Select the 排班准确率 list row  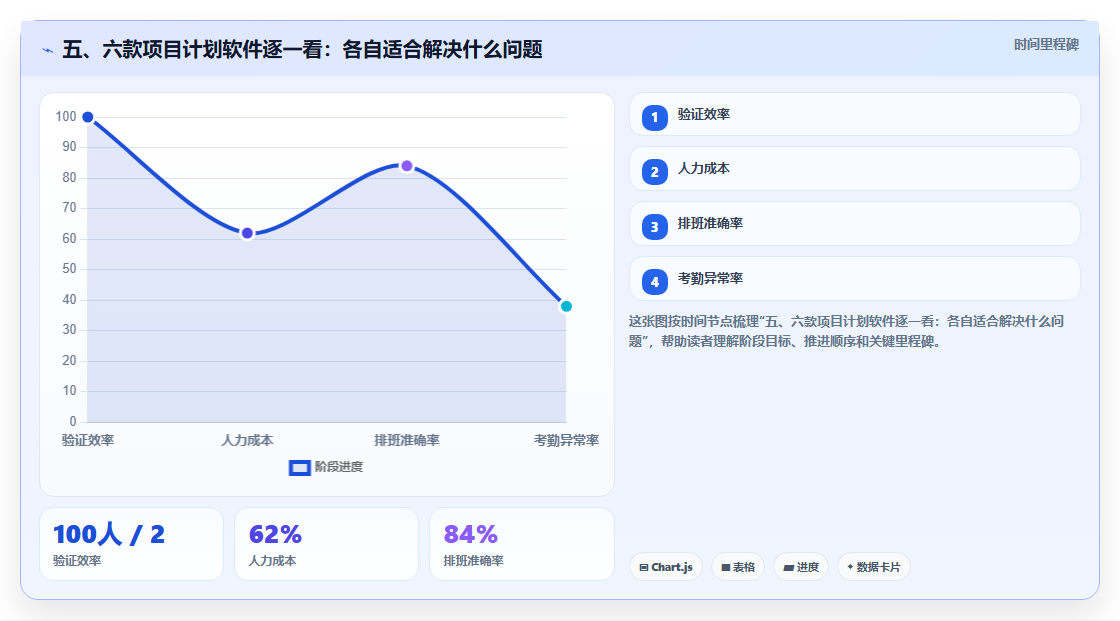pyautogui.click(x=854, y=224)
